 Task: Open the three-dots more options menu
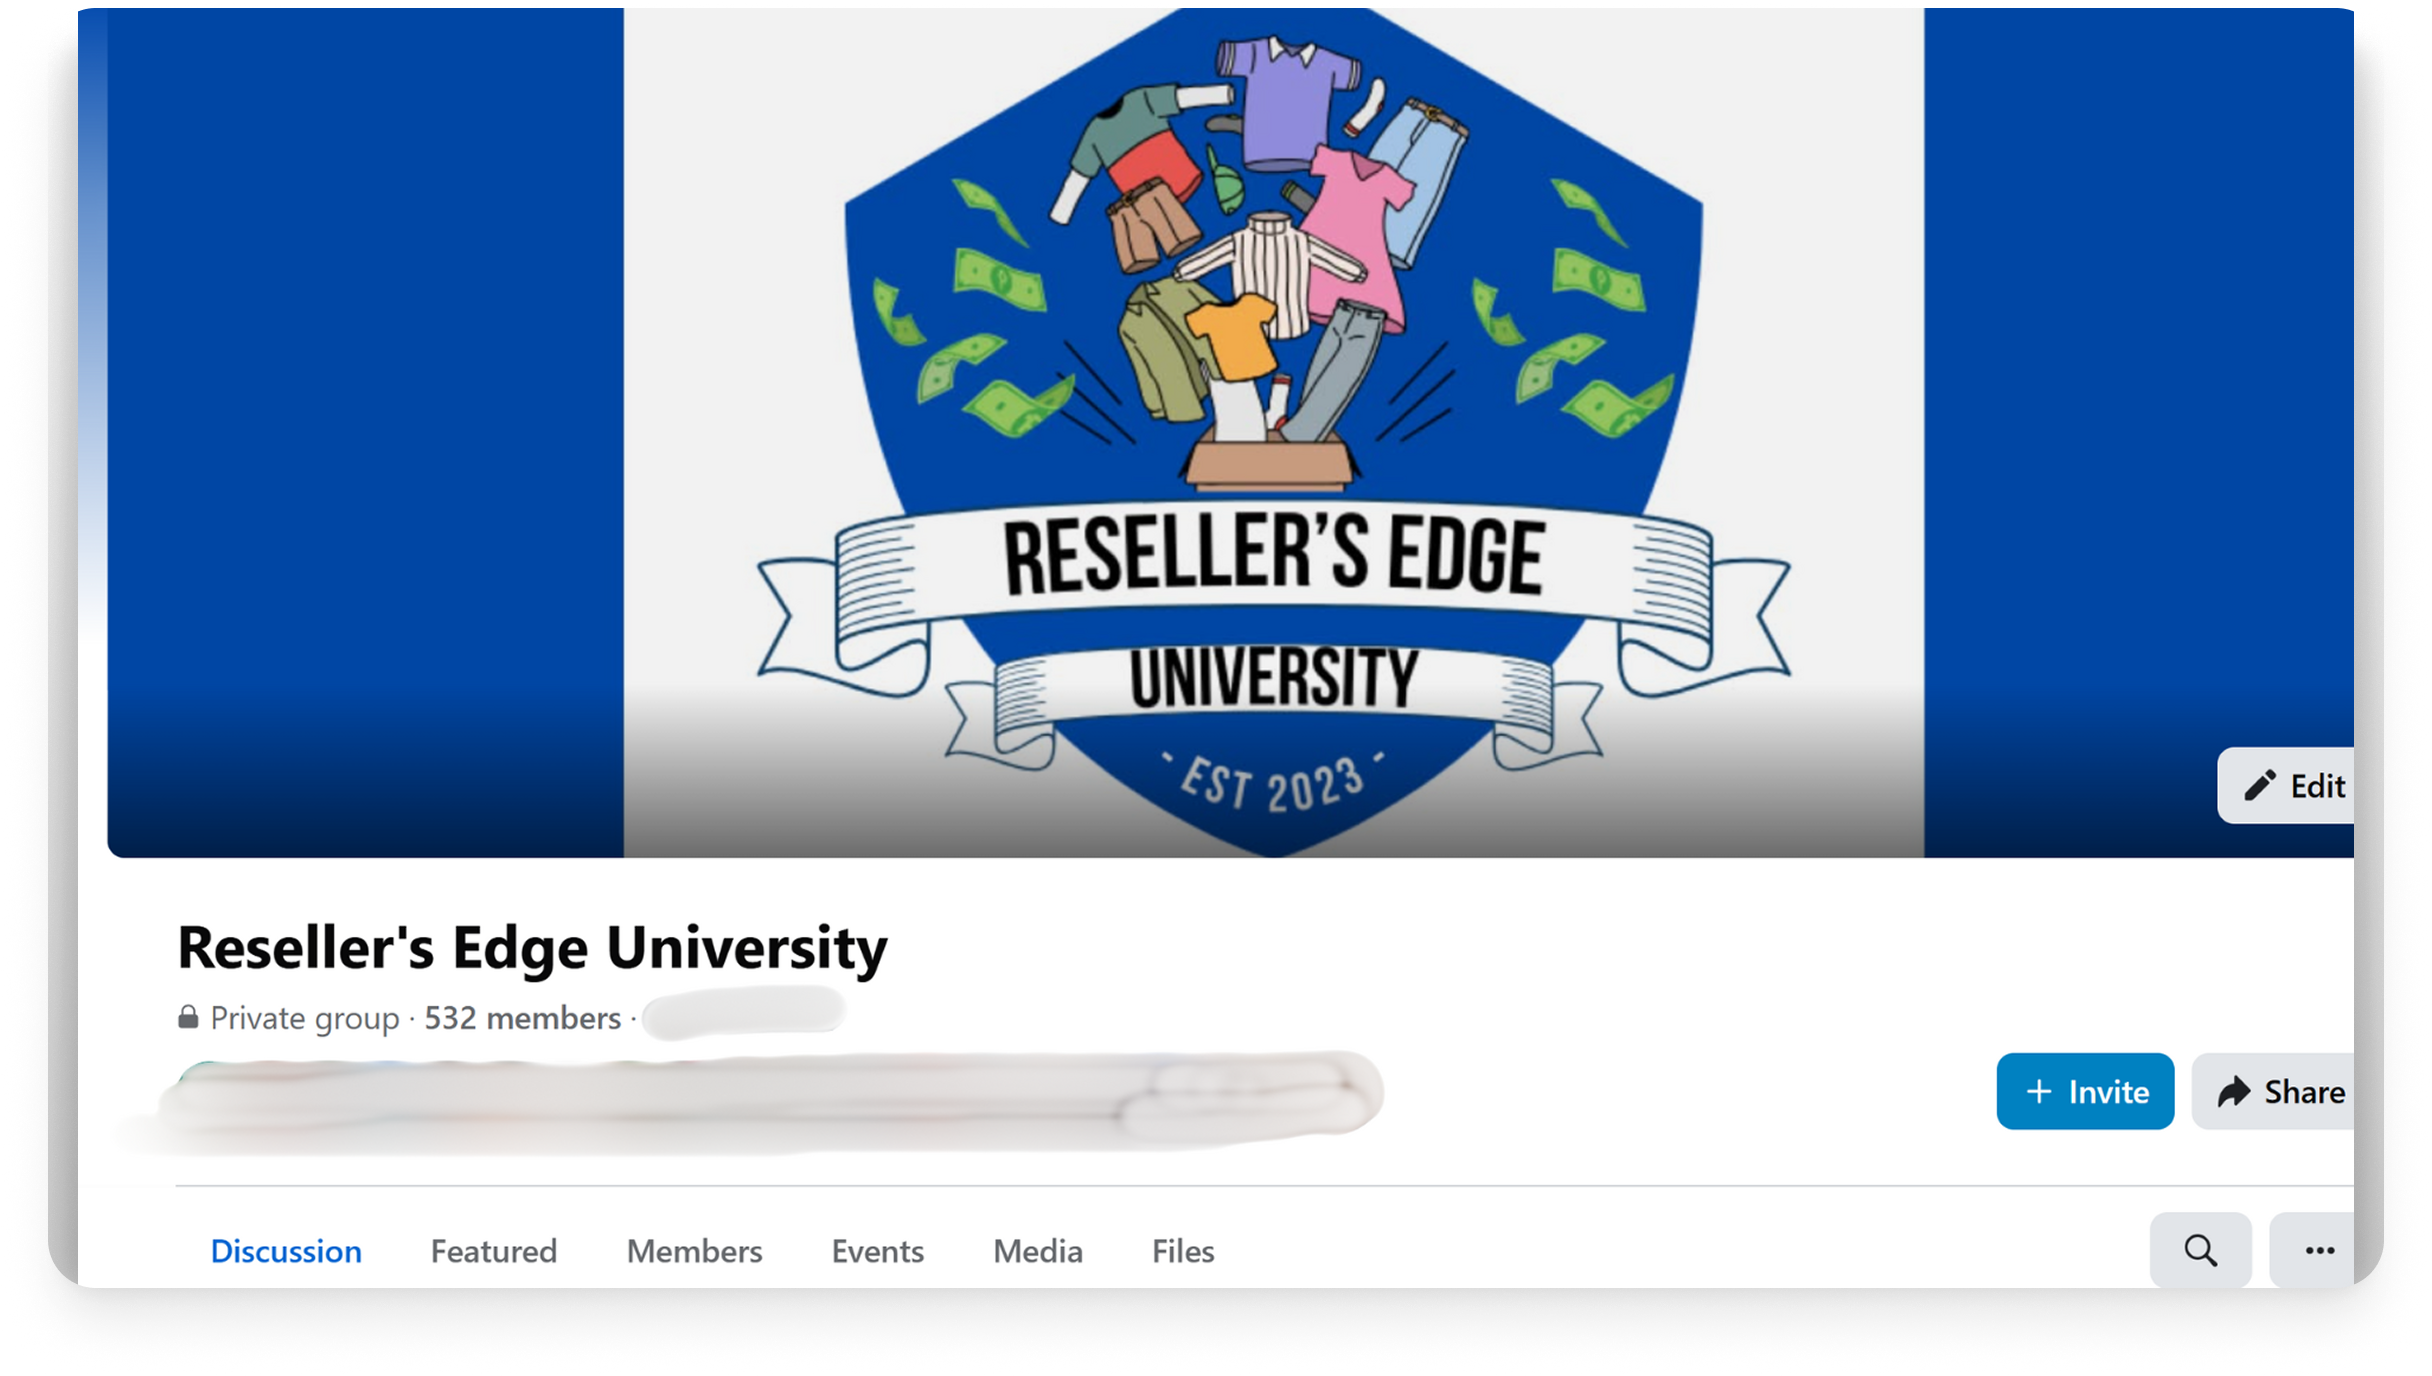pos(2319,1250)
